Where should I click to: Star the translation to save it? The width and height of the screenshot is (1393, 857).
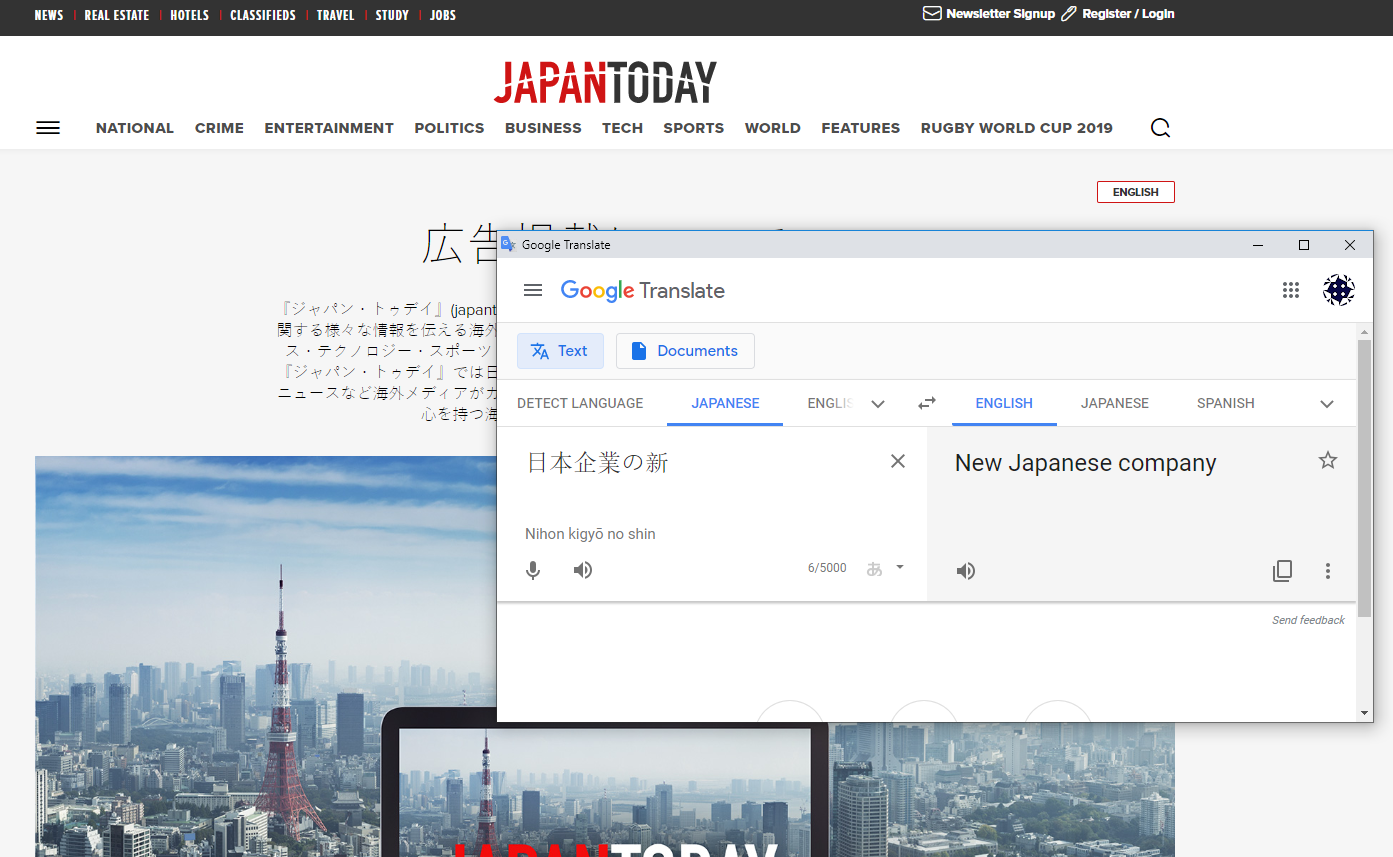[x=1327, y=460]
